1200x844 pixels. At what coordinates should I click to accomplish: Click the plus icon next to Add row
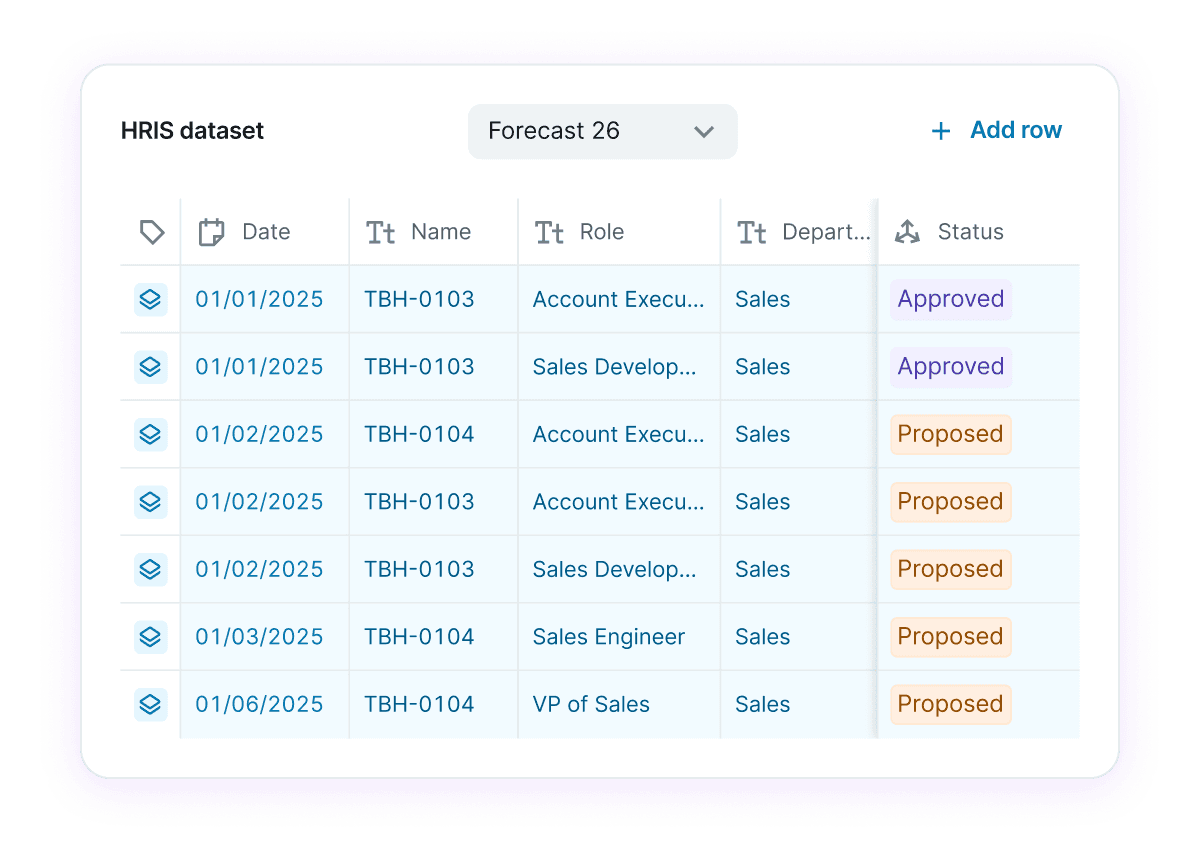pyautogui.click(x=940, y=130)
